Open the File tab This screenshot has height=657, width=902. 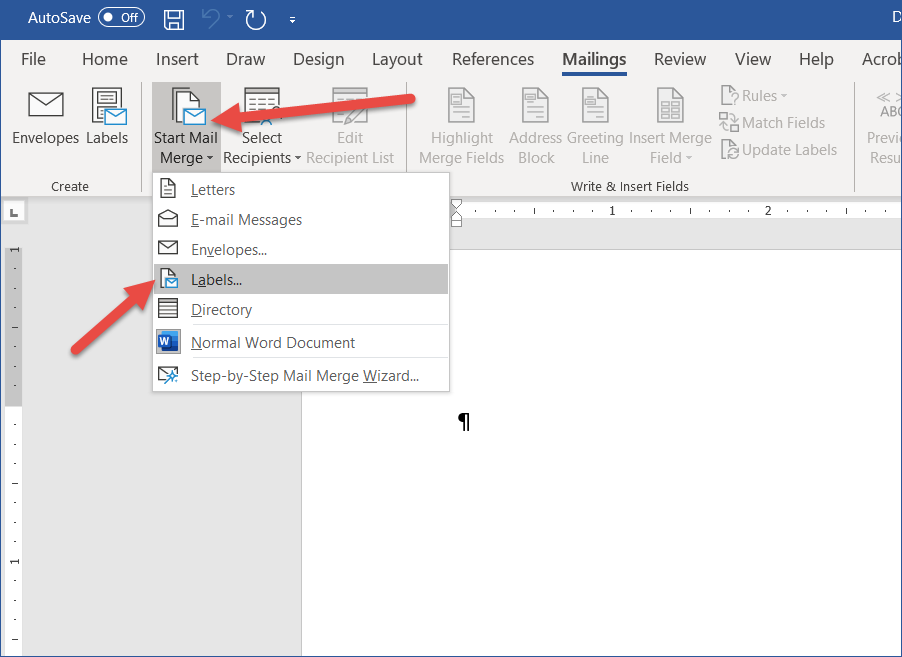pyautogui.click(x=33, y=59)
